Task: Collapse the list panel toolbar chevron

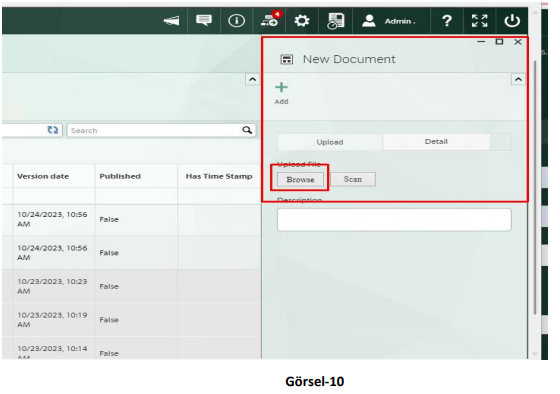Action: point(252,79)
